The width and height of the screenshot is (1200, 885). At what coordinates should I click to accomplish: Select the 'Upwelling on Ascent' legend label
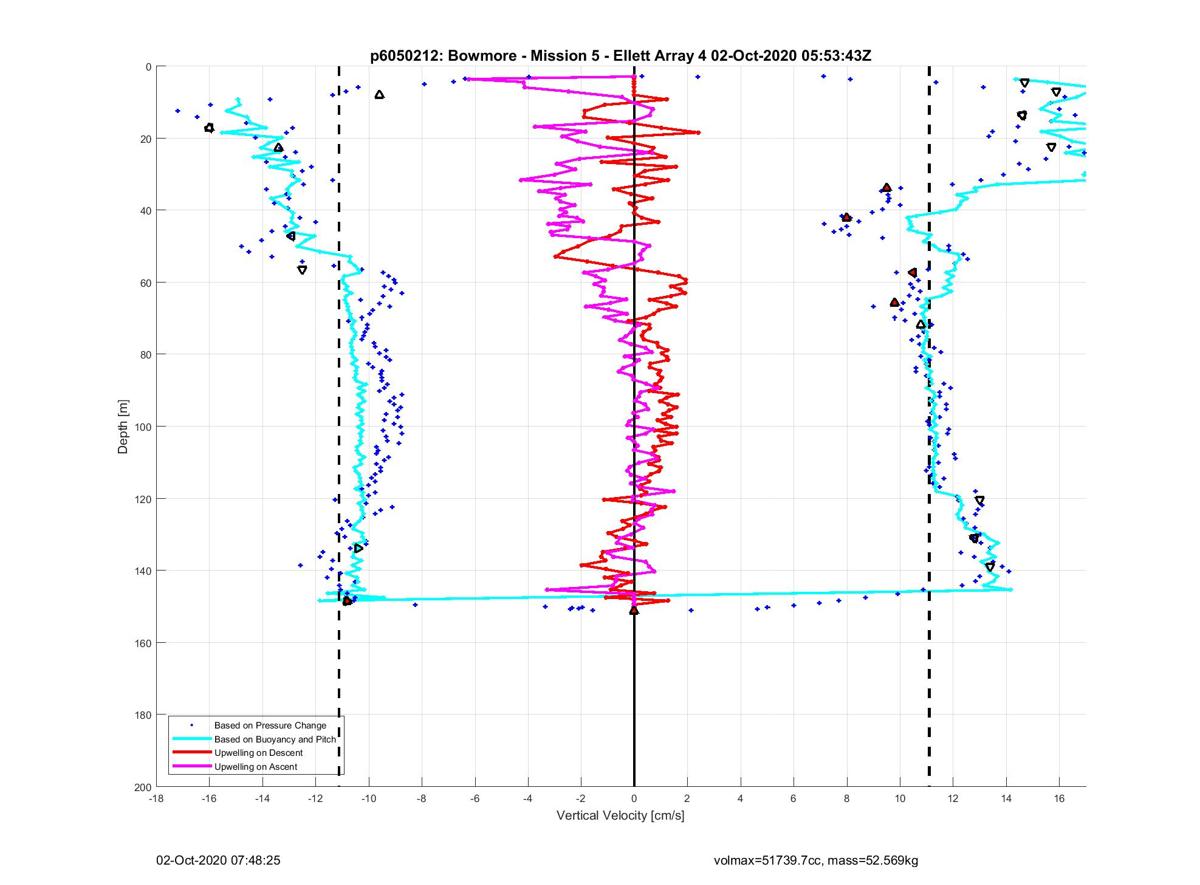(255, 767)
